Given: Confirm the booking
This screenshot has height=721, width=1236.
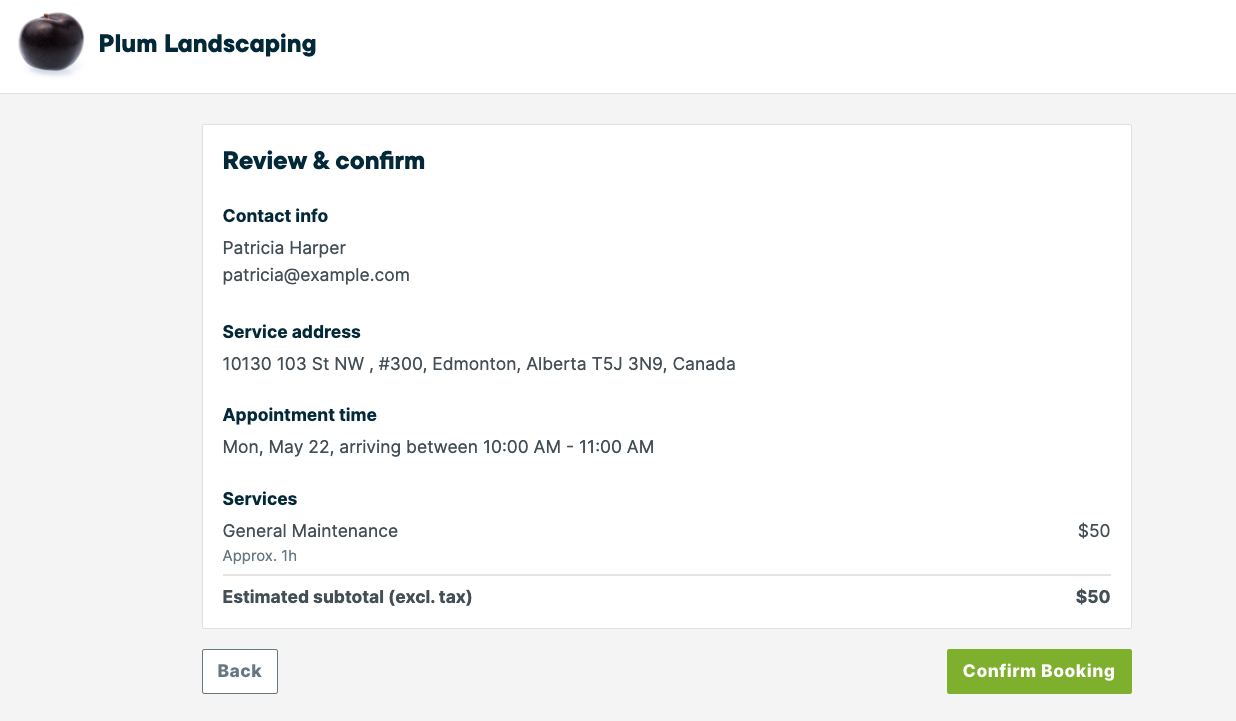Looking at the screenshot, I should coord(1039,671).
